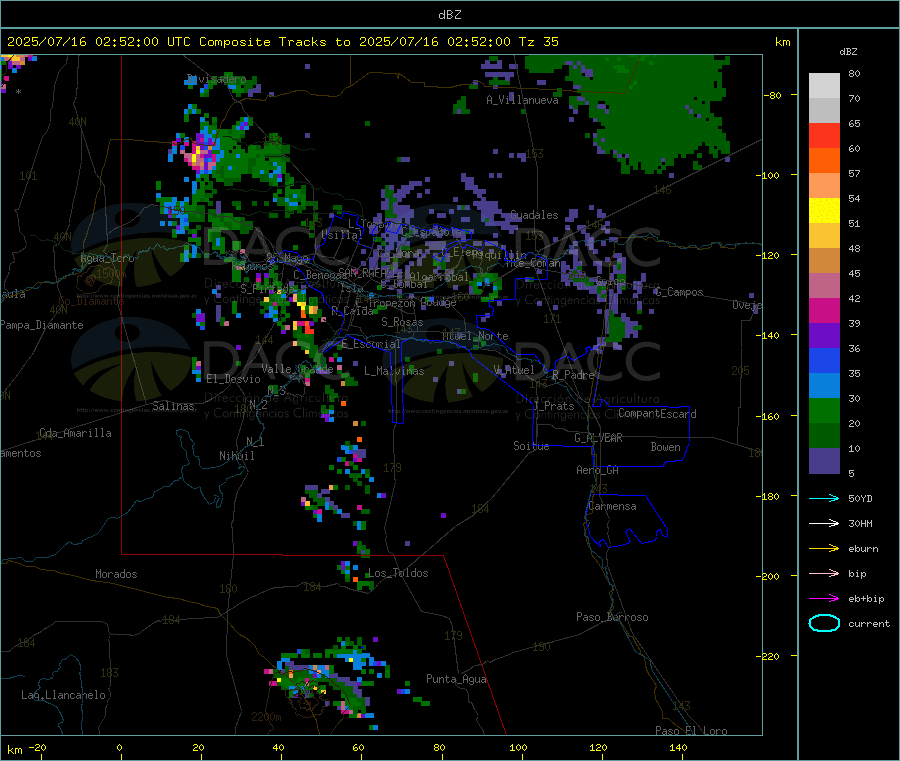
Task: Click the 0 km bottom axis label
Action: click(119, 748)
